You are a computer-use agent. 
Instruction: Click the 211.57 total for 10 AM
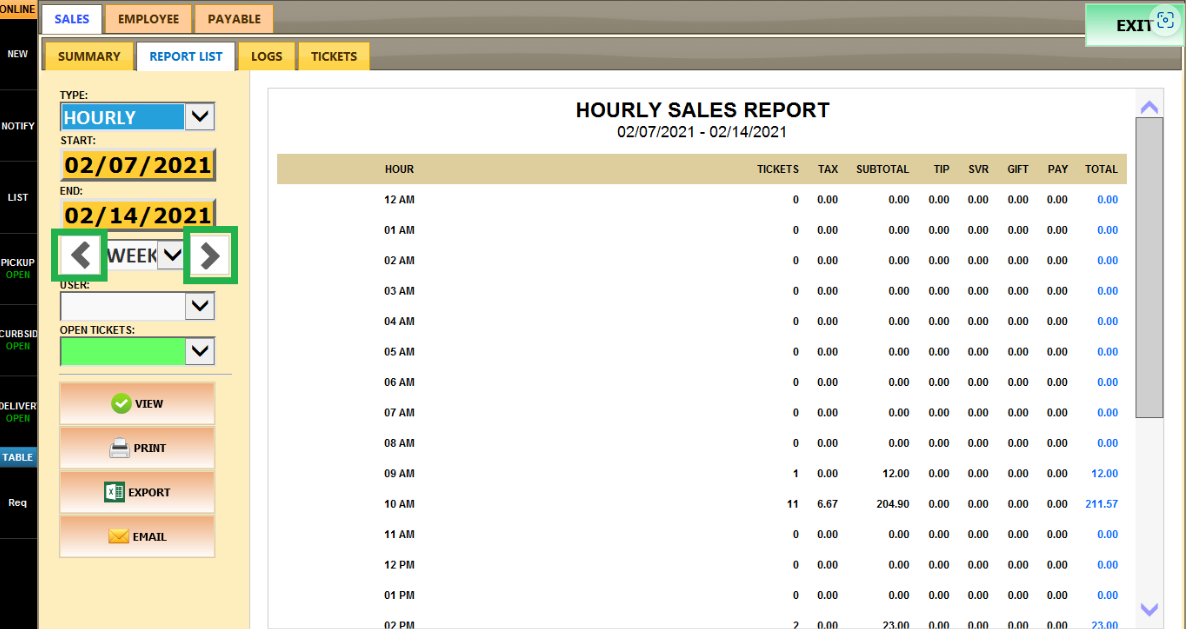pyautogui.click(x=1102, y=504)
